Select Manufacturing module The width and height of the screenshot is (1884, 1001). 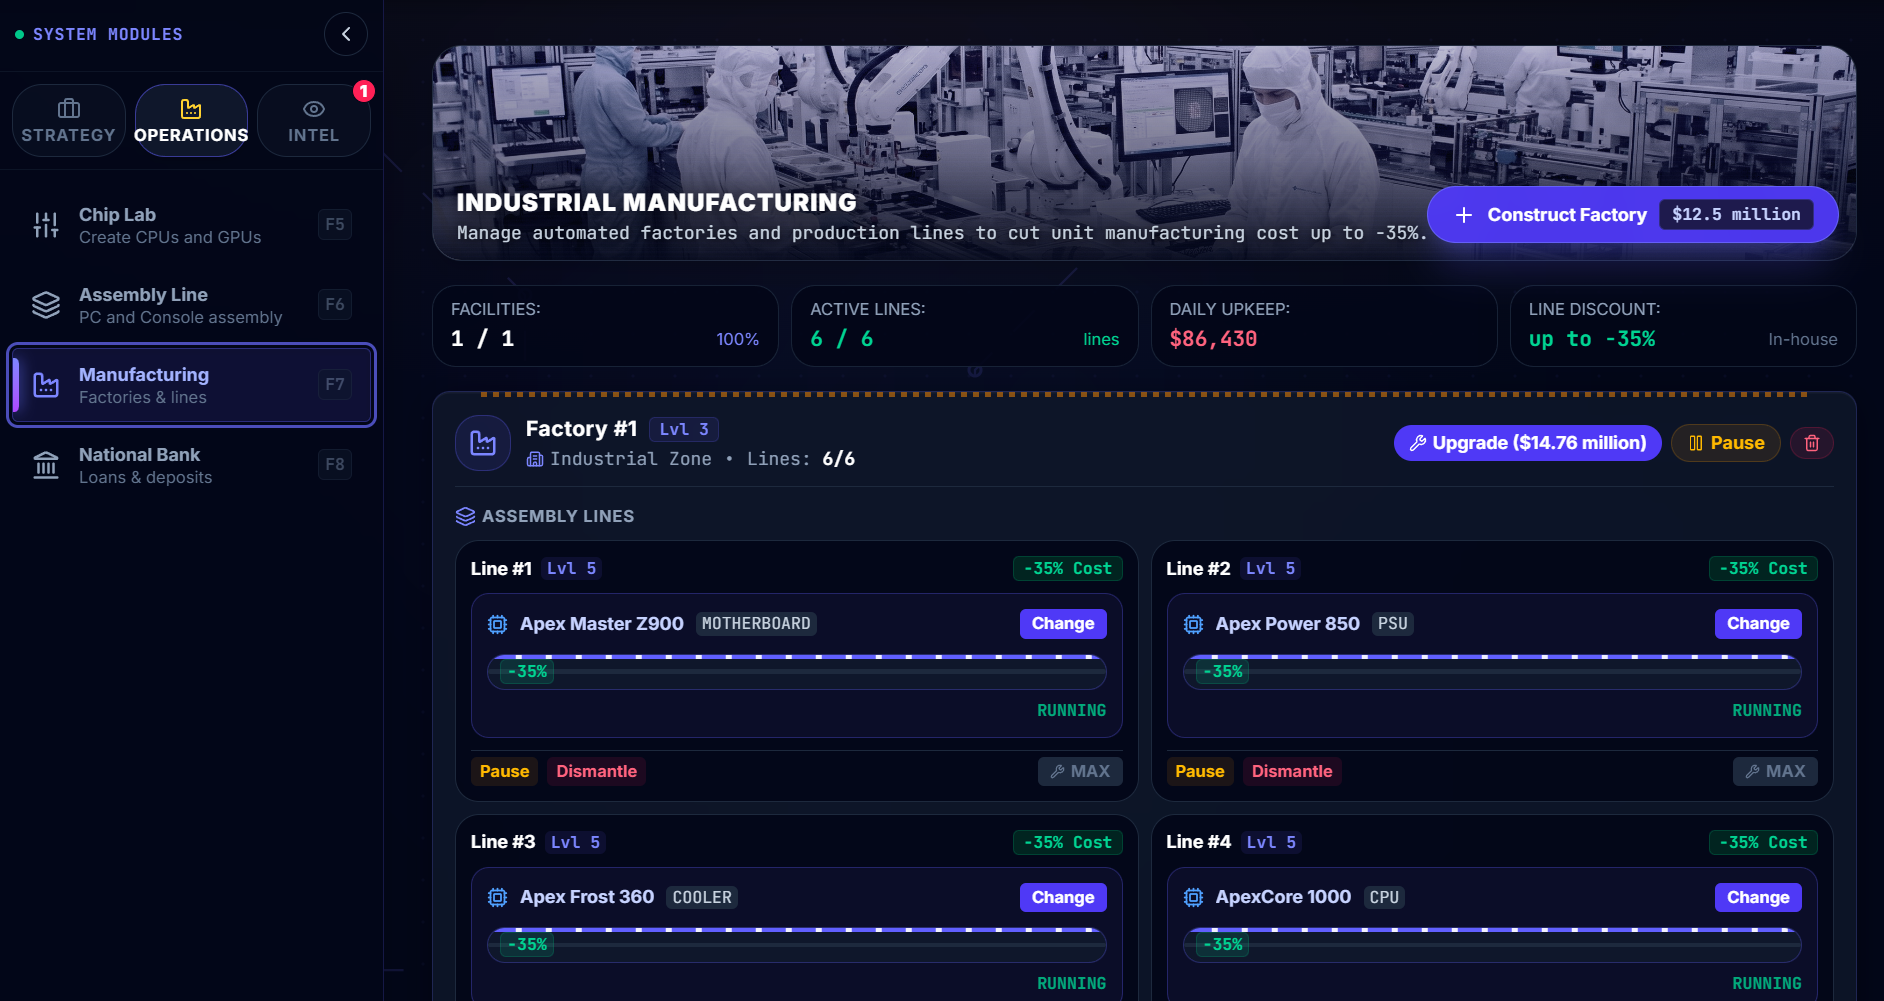coord(191,385)
